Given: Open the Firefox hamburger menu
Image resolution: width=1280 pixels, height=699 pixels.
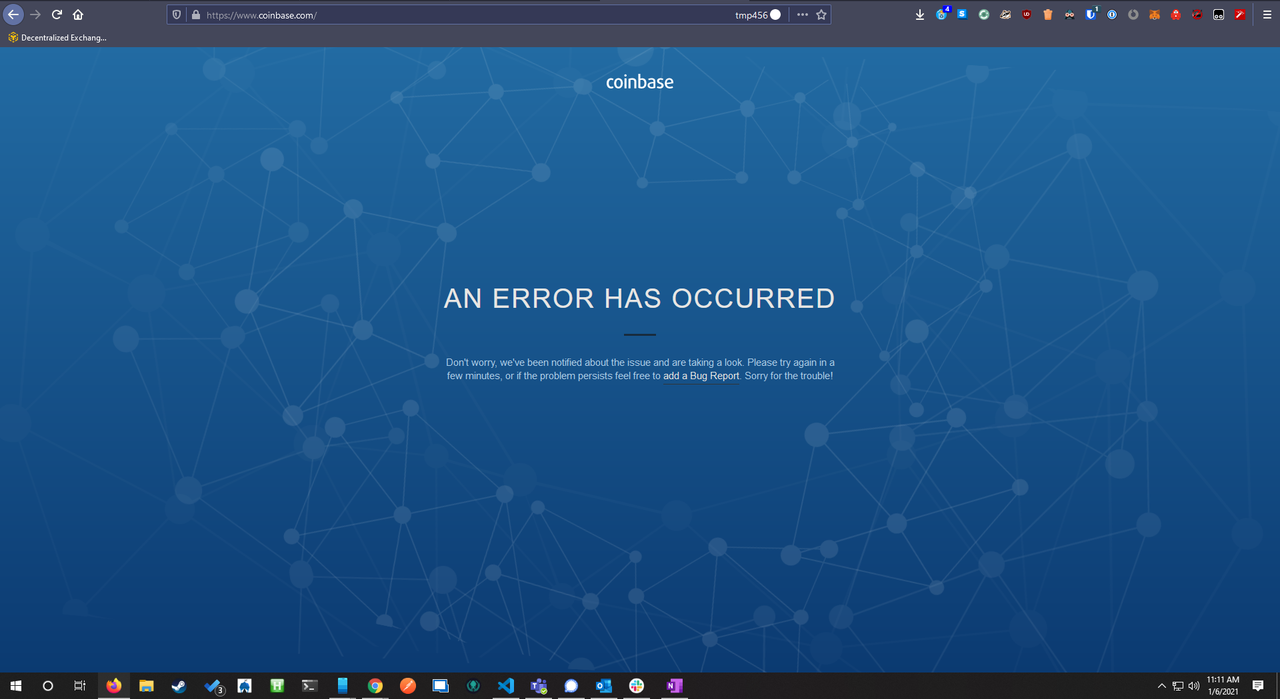Looking at the screenshot, I should click(1267, 15).
